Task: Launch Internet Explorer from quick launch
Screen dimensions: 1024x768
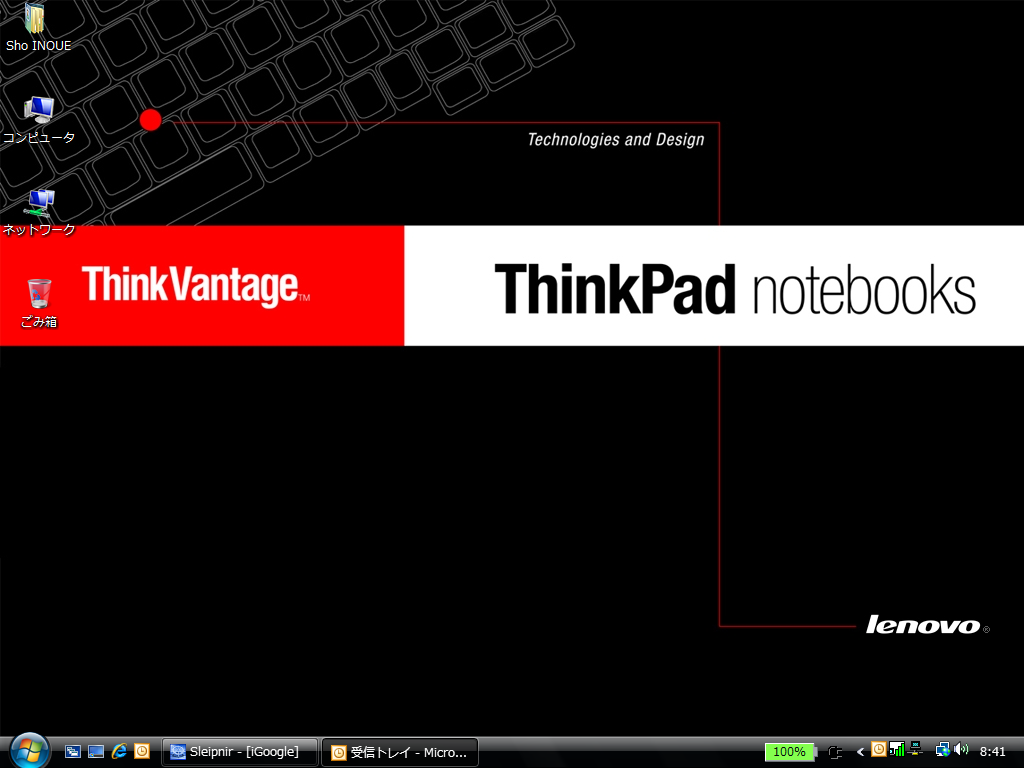Action: tap(119, 752)
